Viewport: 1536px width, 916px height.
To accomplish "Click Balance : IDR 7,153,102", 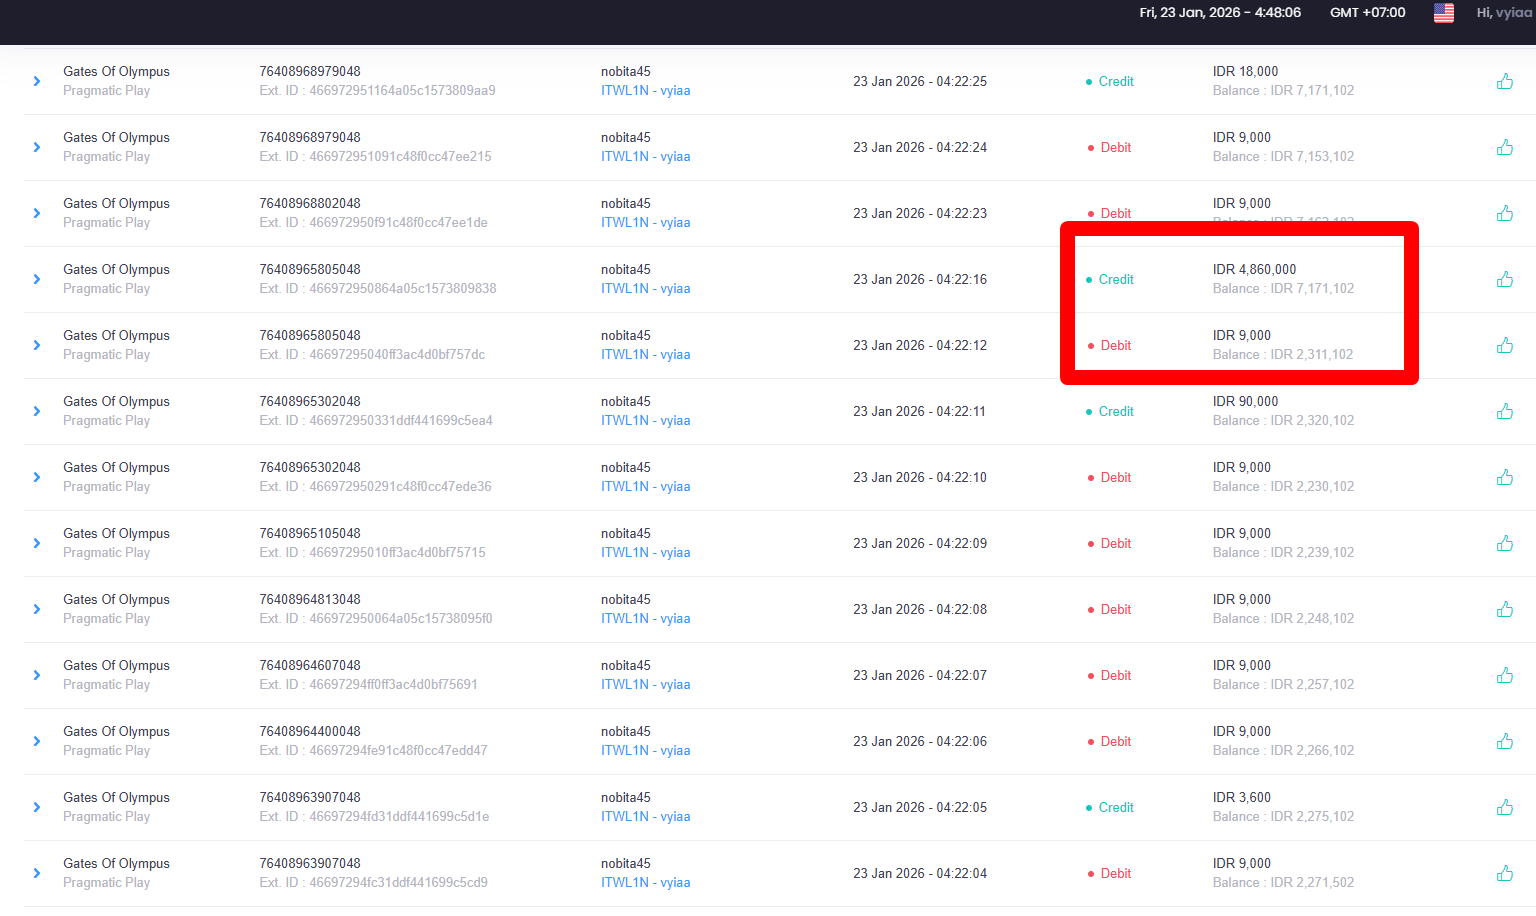I will (x=1283, y=156).
